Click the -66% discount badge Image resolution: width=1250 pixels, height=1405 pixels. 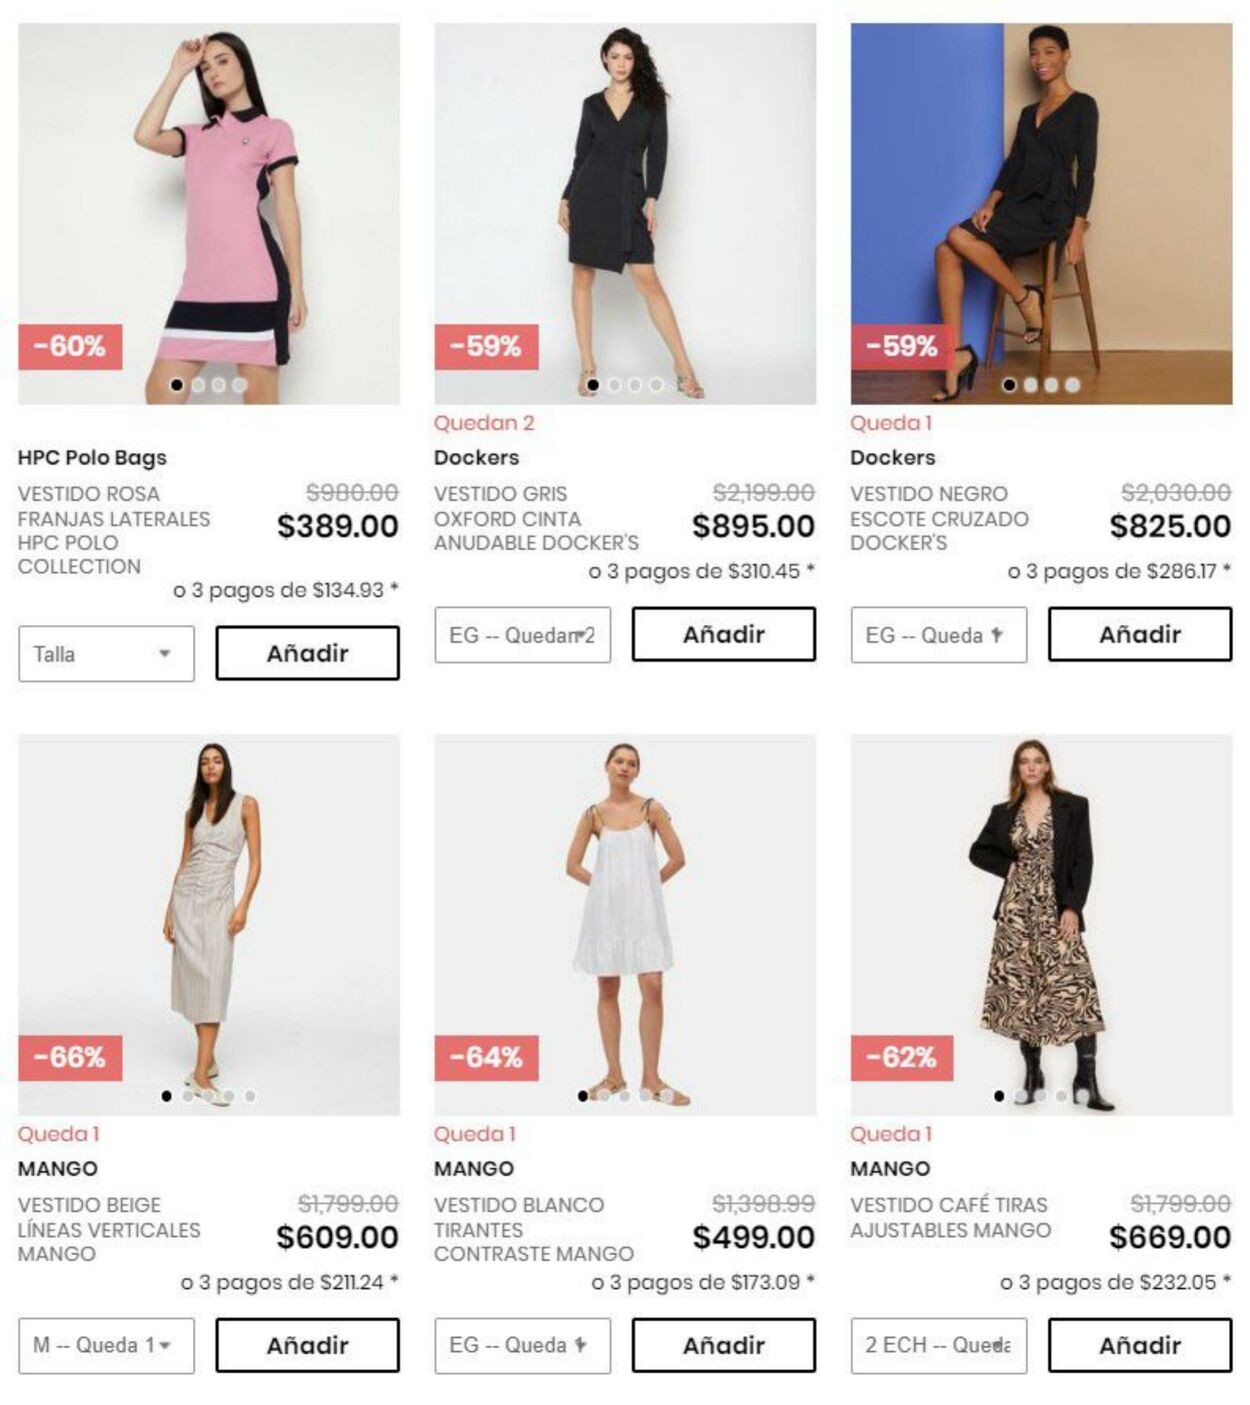(x=70, y=1057)
